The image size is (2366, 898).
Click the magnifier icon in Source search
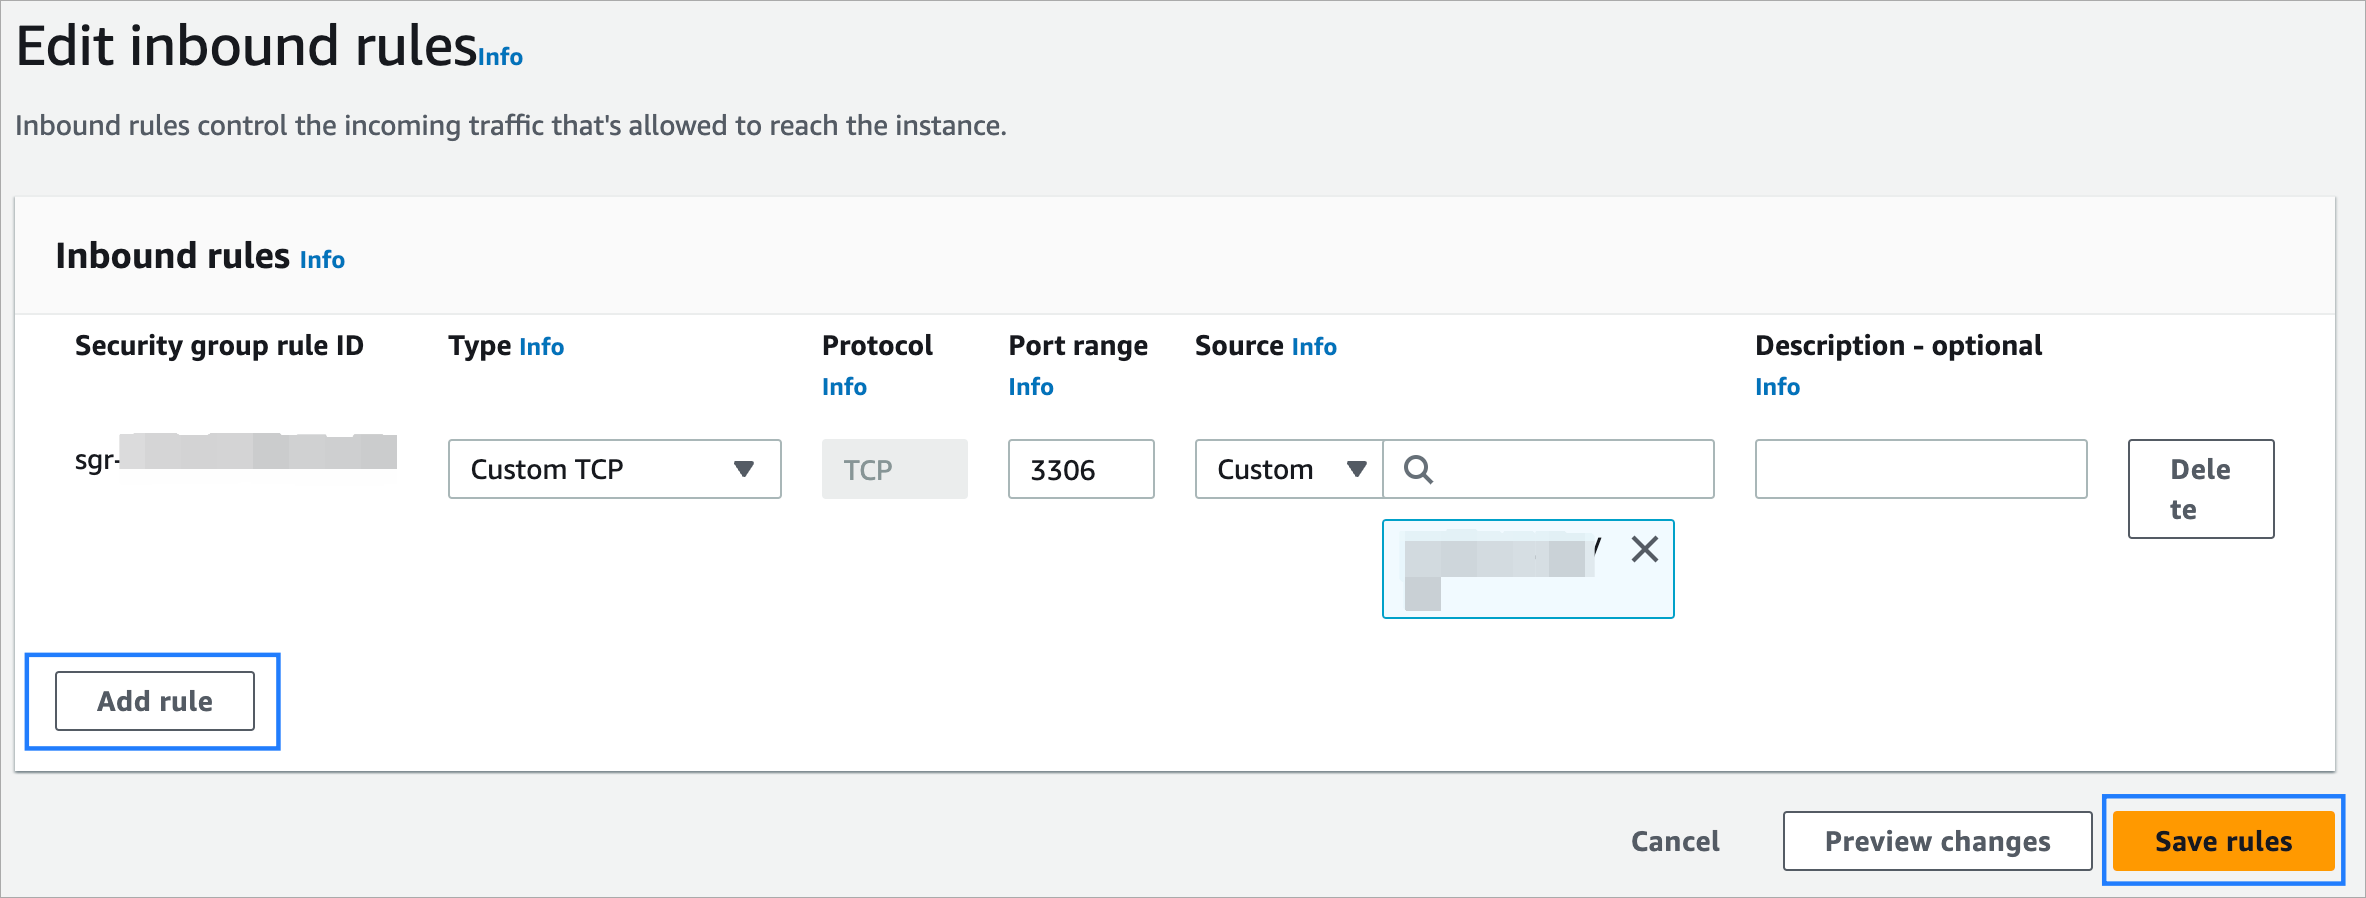point(1418,469)
